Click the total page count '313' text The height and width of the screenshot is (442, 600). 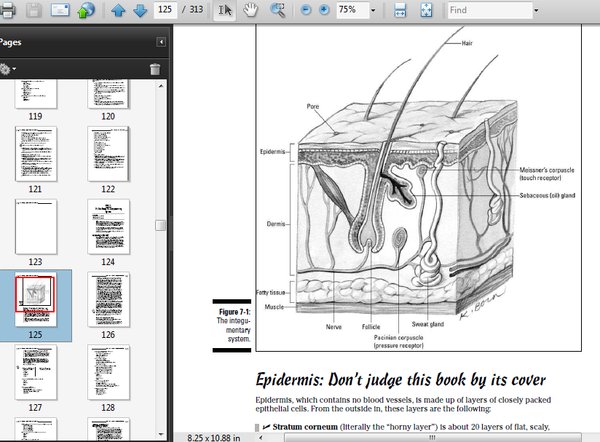pos(196,10)
